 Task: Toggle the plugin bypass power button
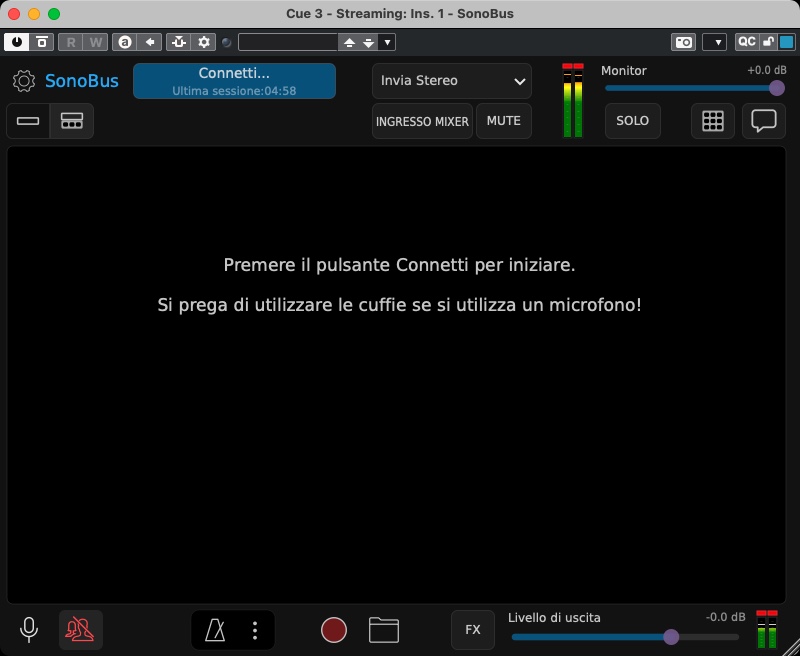click(17, 42)
